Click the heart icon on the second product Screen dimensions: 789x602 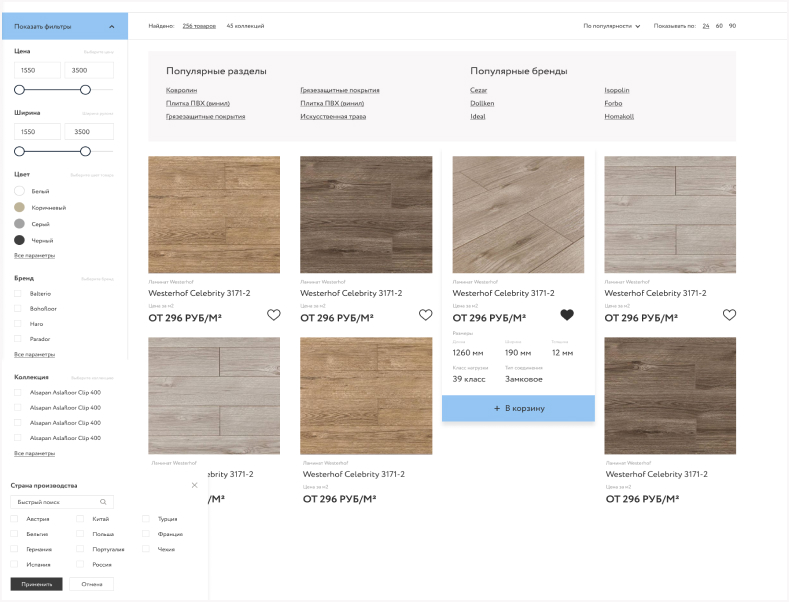point(425,315)
